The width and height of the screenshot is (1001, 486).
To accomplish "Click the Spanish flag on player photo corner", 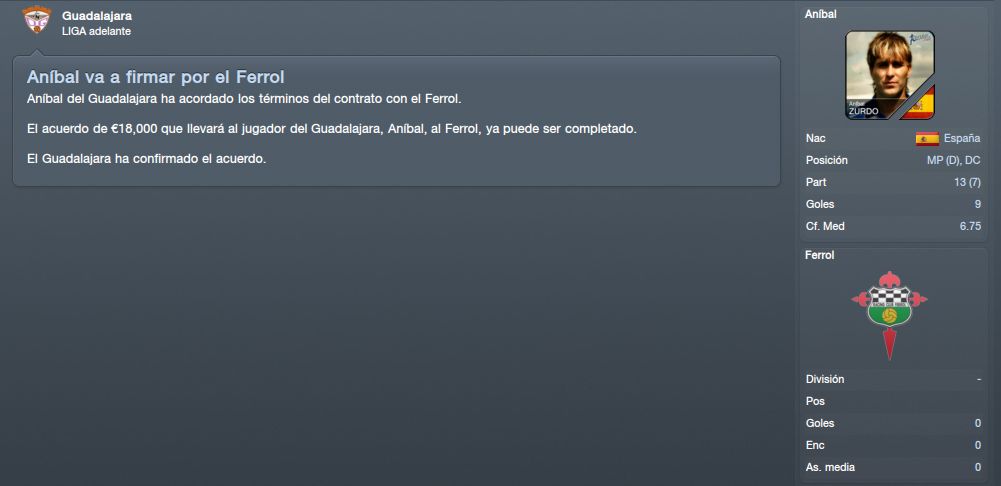I will (921, 105).
